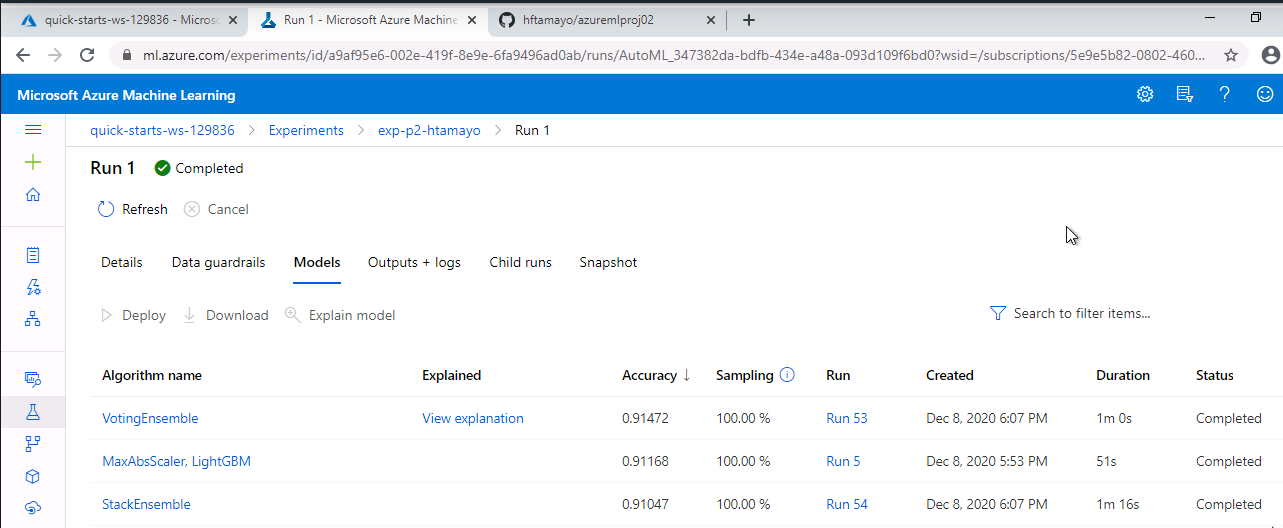Open Run 5 link
The height and width of the screenshot is (528, 1283).
(843, 461)
